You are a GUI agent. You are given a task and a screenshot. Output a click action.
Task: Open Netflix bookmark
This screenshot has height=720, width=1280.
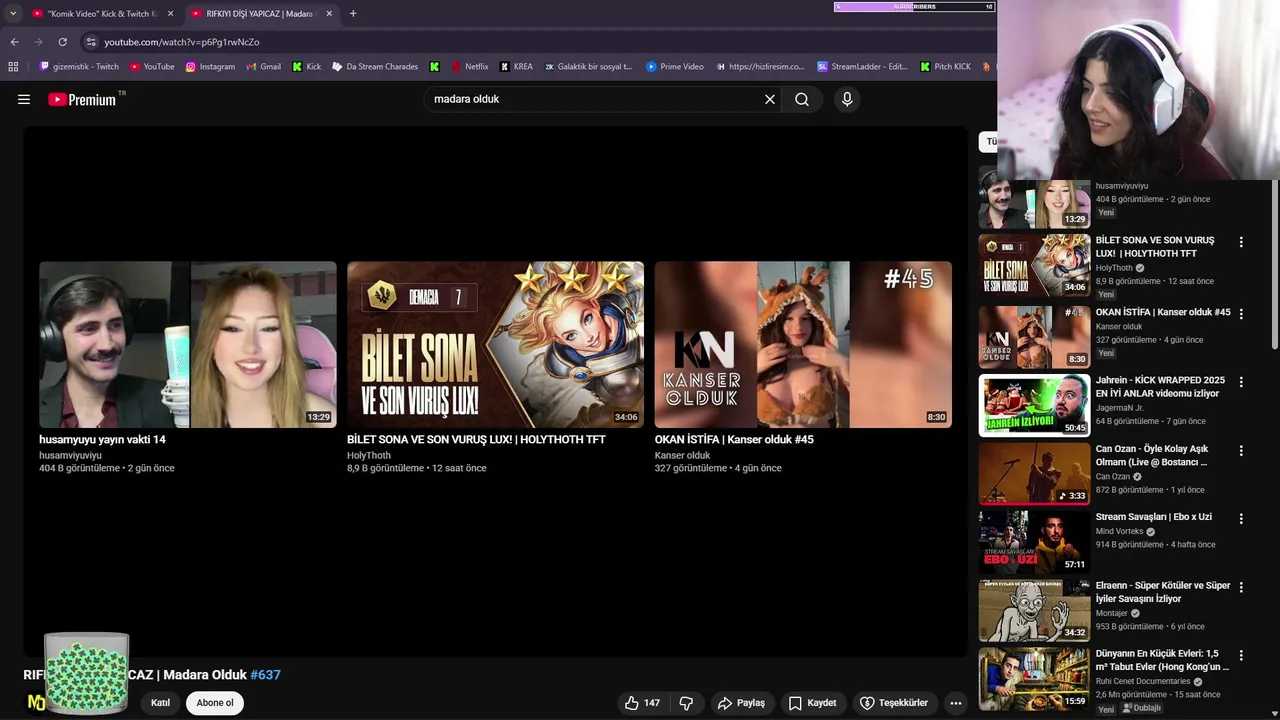(470, 67)
